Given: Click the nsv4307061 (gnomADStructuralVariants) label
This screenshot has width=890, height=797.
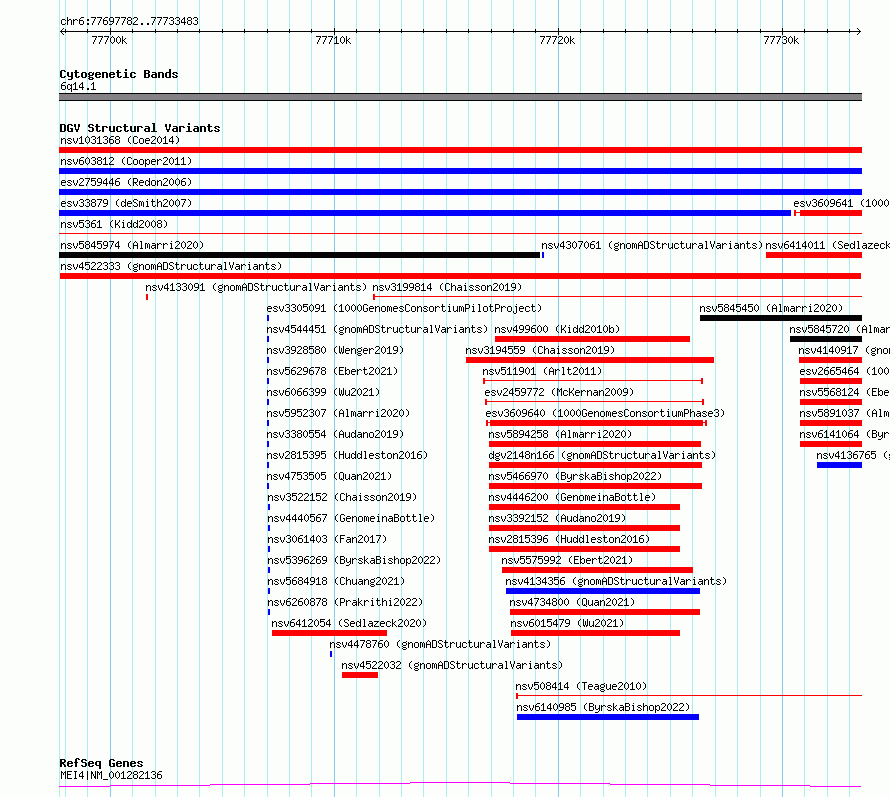Looking at the screenshot, I should (x=652, y=245).
